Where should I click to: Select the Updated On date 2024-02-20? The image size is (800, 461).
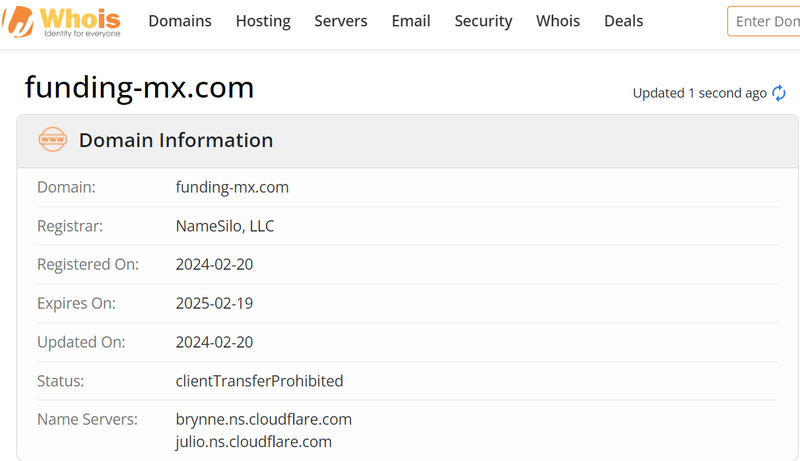tap(214, 342)
